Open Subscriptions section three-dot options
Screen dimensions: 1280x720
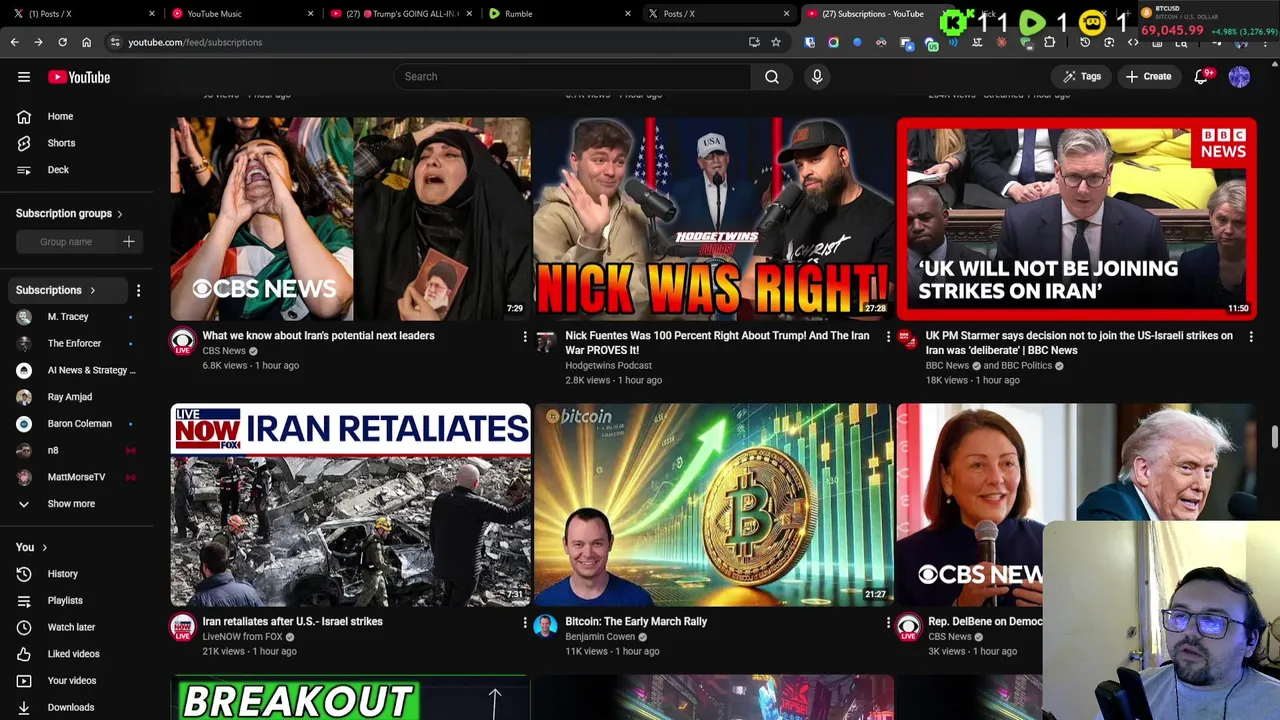tap(138, 290)
